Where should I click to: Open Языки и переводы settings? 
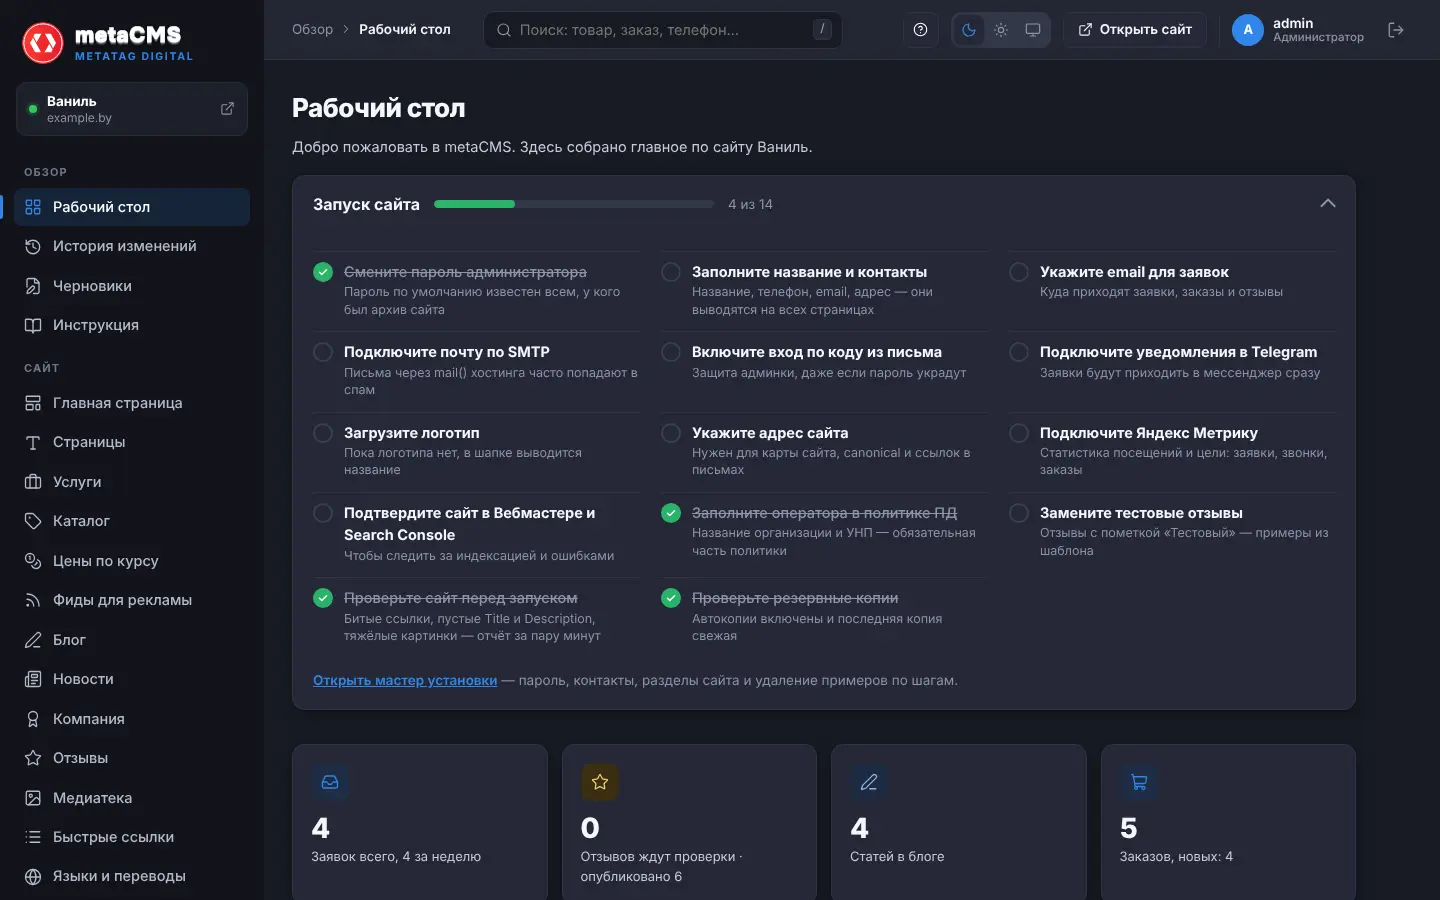point(132,876)
